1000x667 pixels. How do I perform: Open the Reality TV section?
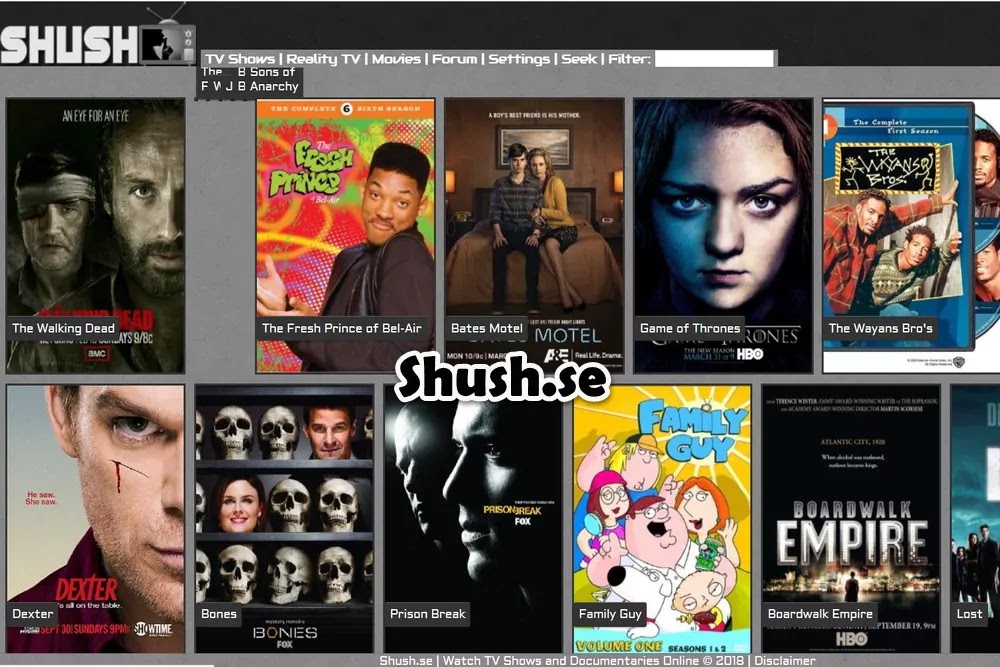[324, 59]
